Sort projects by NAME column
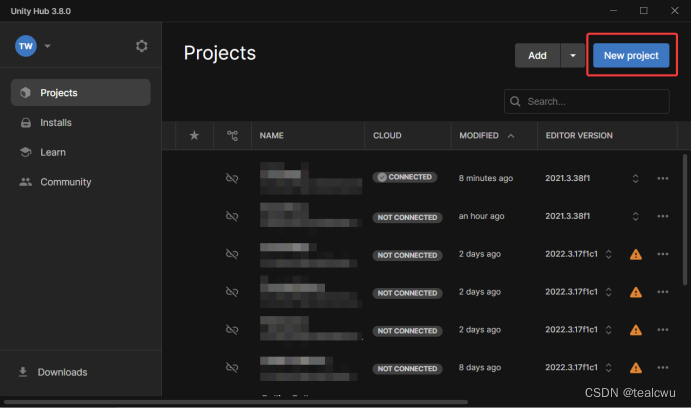The width and height of the screenshot is (692, 408). (271, 136)
